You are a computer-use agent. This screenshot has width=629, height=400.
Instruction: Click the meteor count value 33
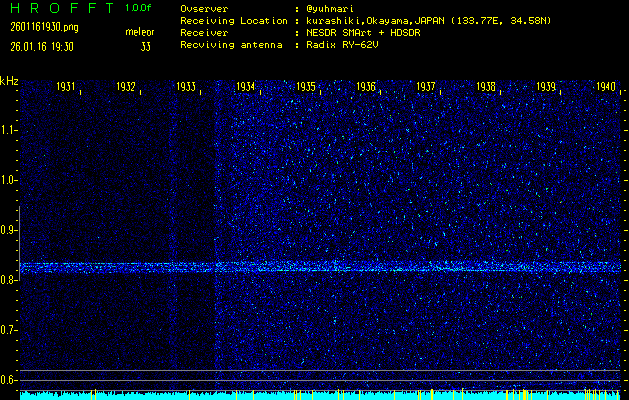coord(146,47)
